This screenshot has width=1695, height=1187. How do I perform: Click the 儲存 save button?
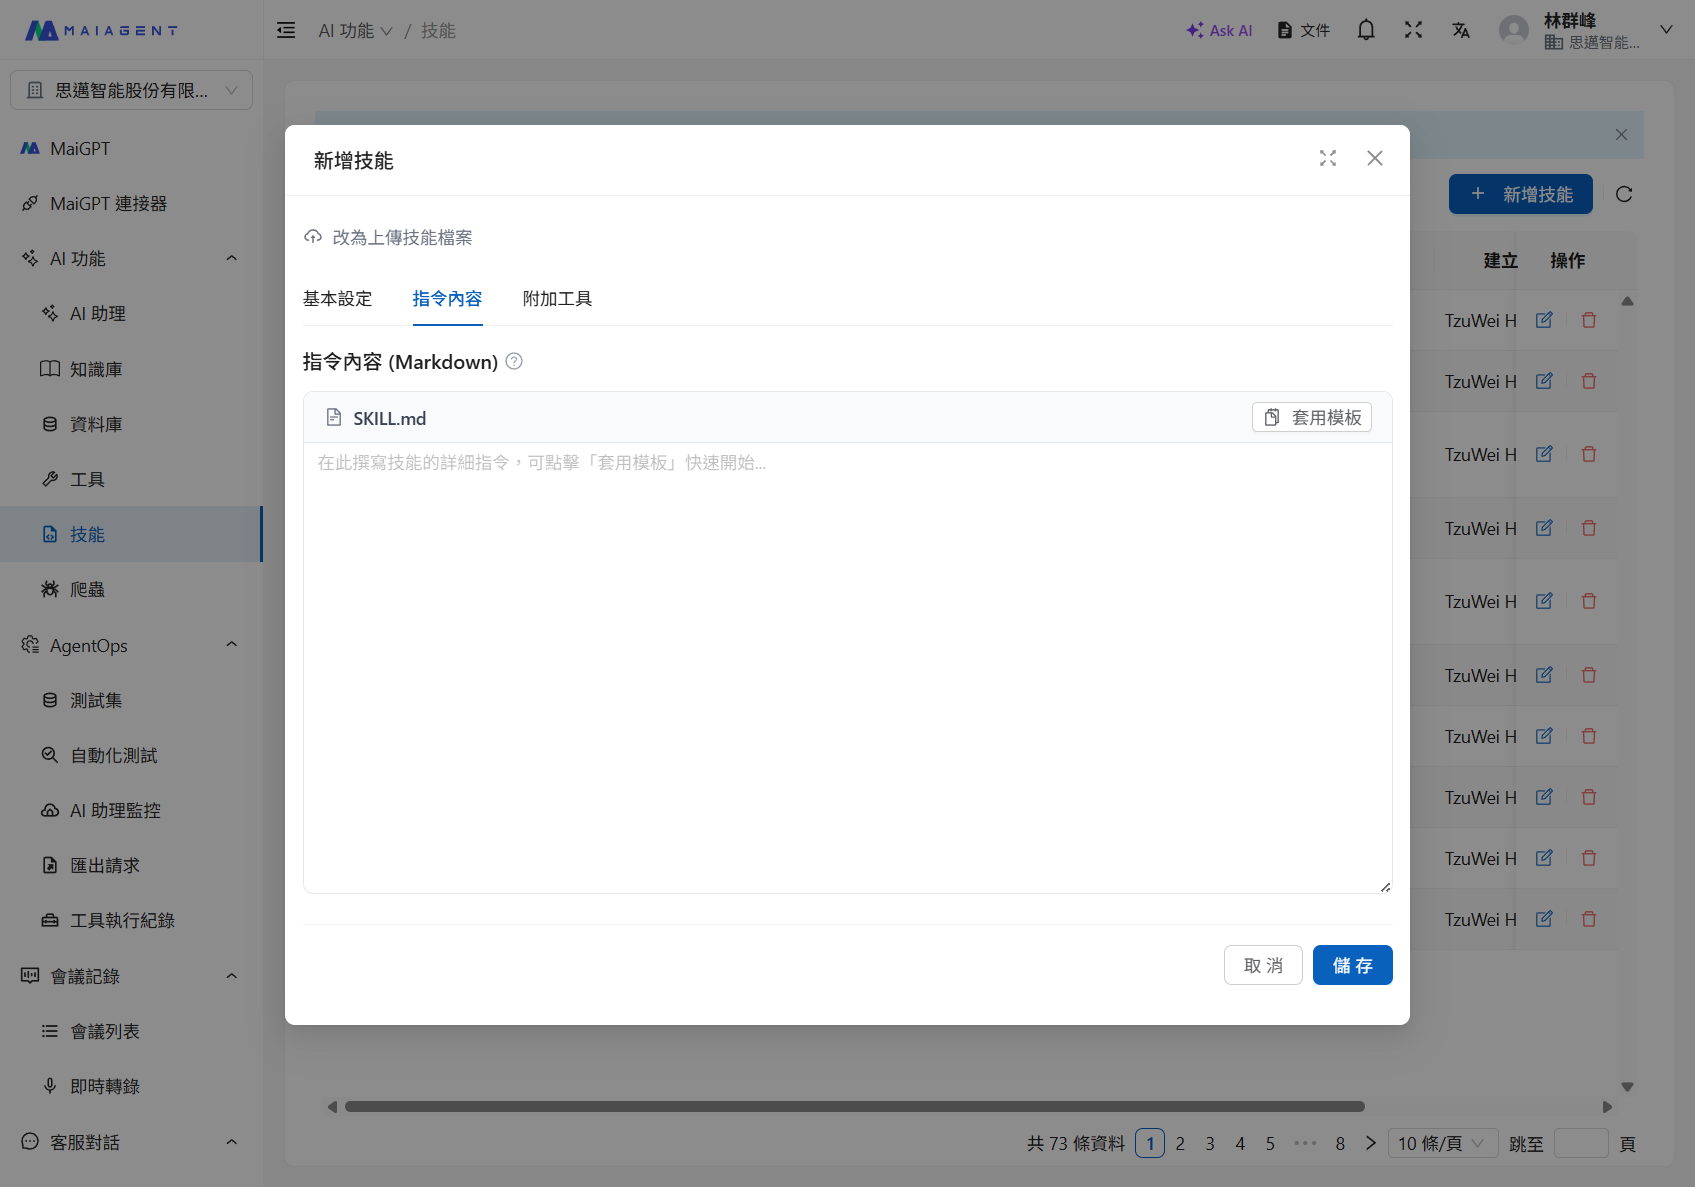[1352, 965]
